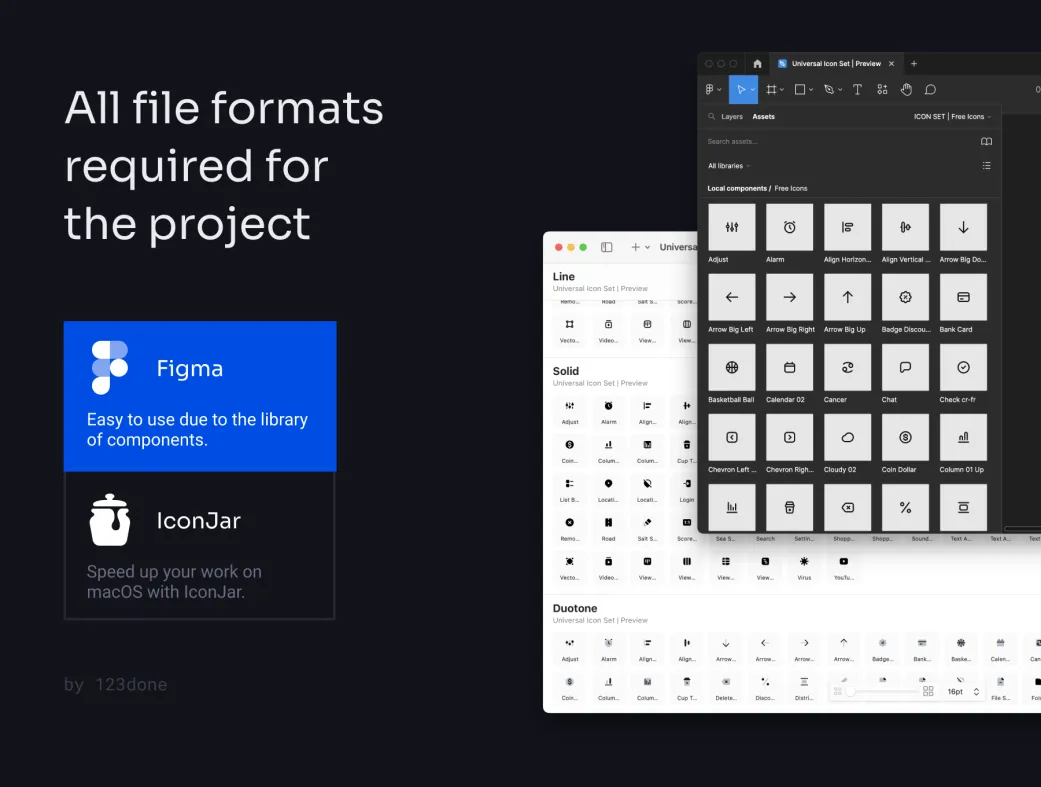Pick the Calendar 02 component
1041x787 pixels.
[789, 367]
